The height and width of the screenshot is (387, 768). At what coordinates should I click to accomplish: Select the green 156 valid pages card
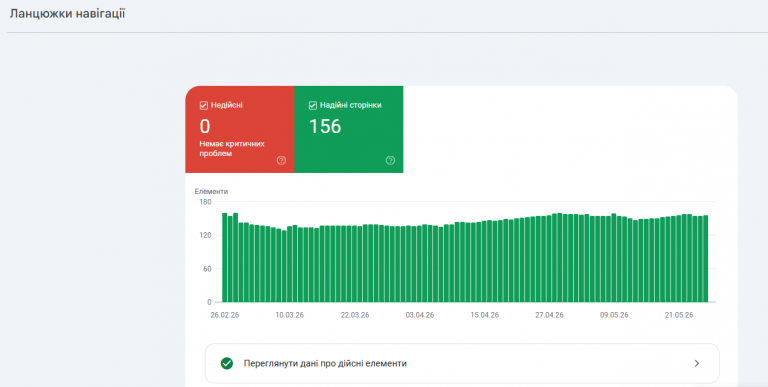[x=349, y=129]
